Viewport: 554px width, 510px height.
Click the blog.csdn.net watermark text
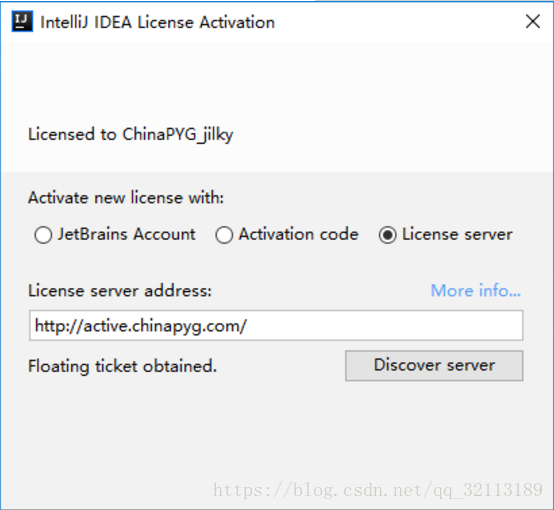pyautogui.click(x=378, y=490)
